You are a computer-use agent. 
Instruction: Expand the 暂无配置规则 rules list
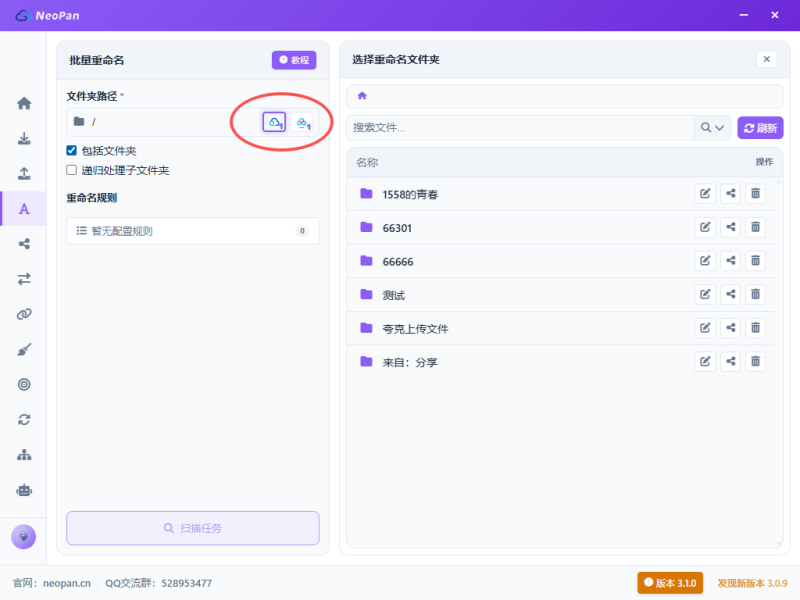193,231
